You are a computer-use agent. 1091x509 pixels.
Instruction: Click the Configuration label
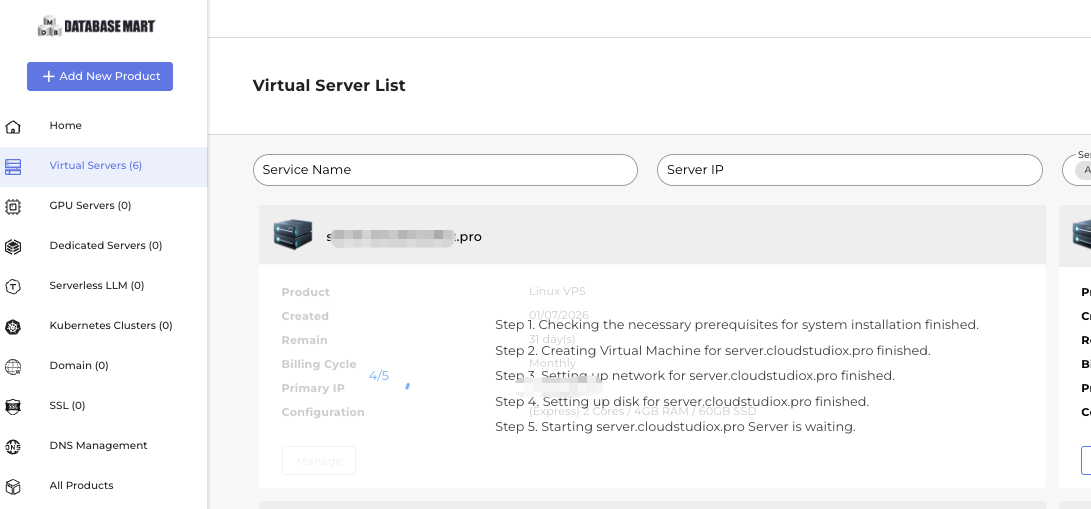click(323, 412)
